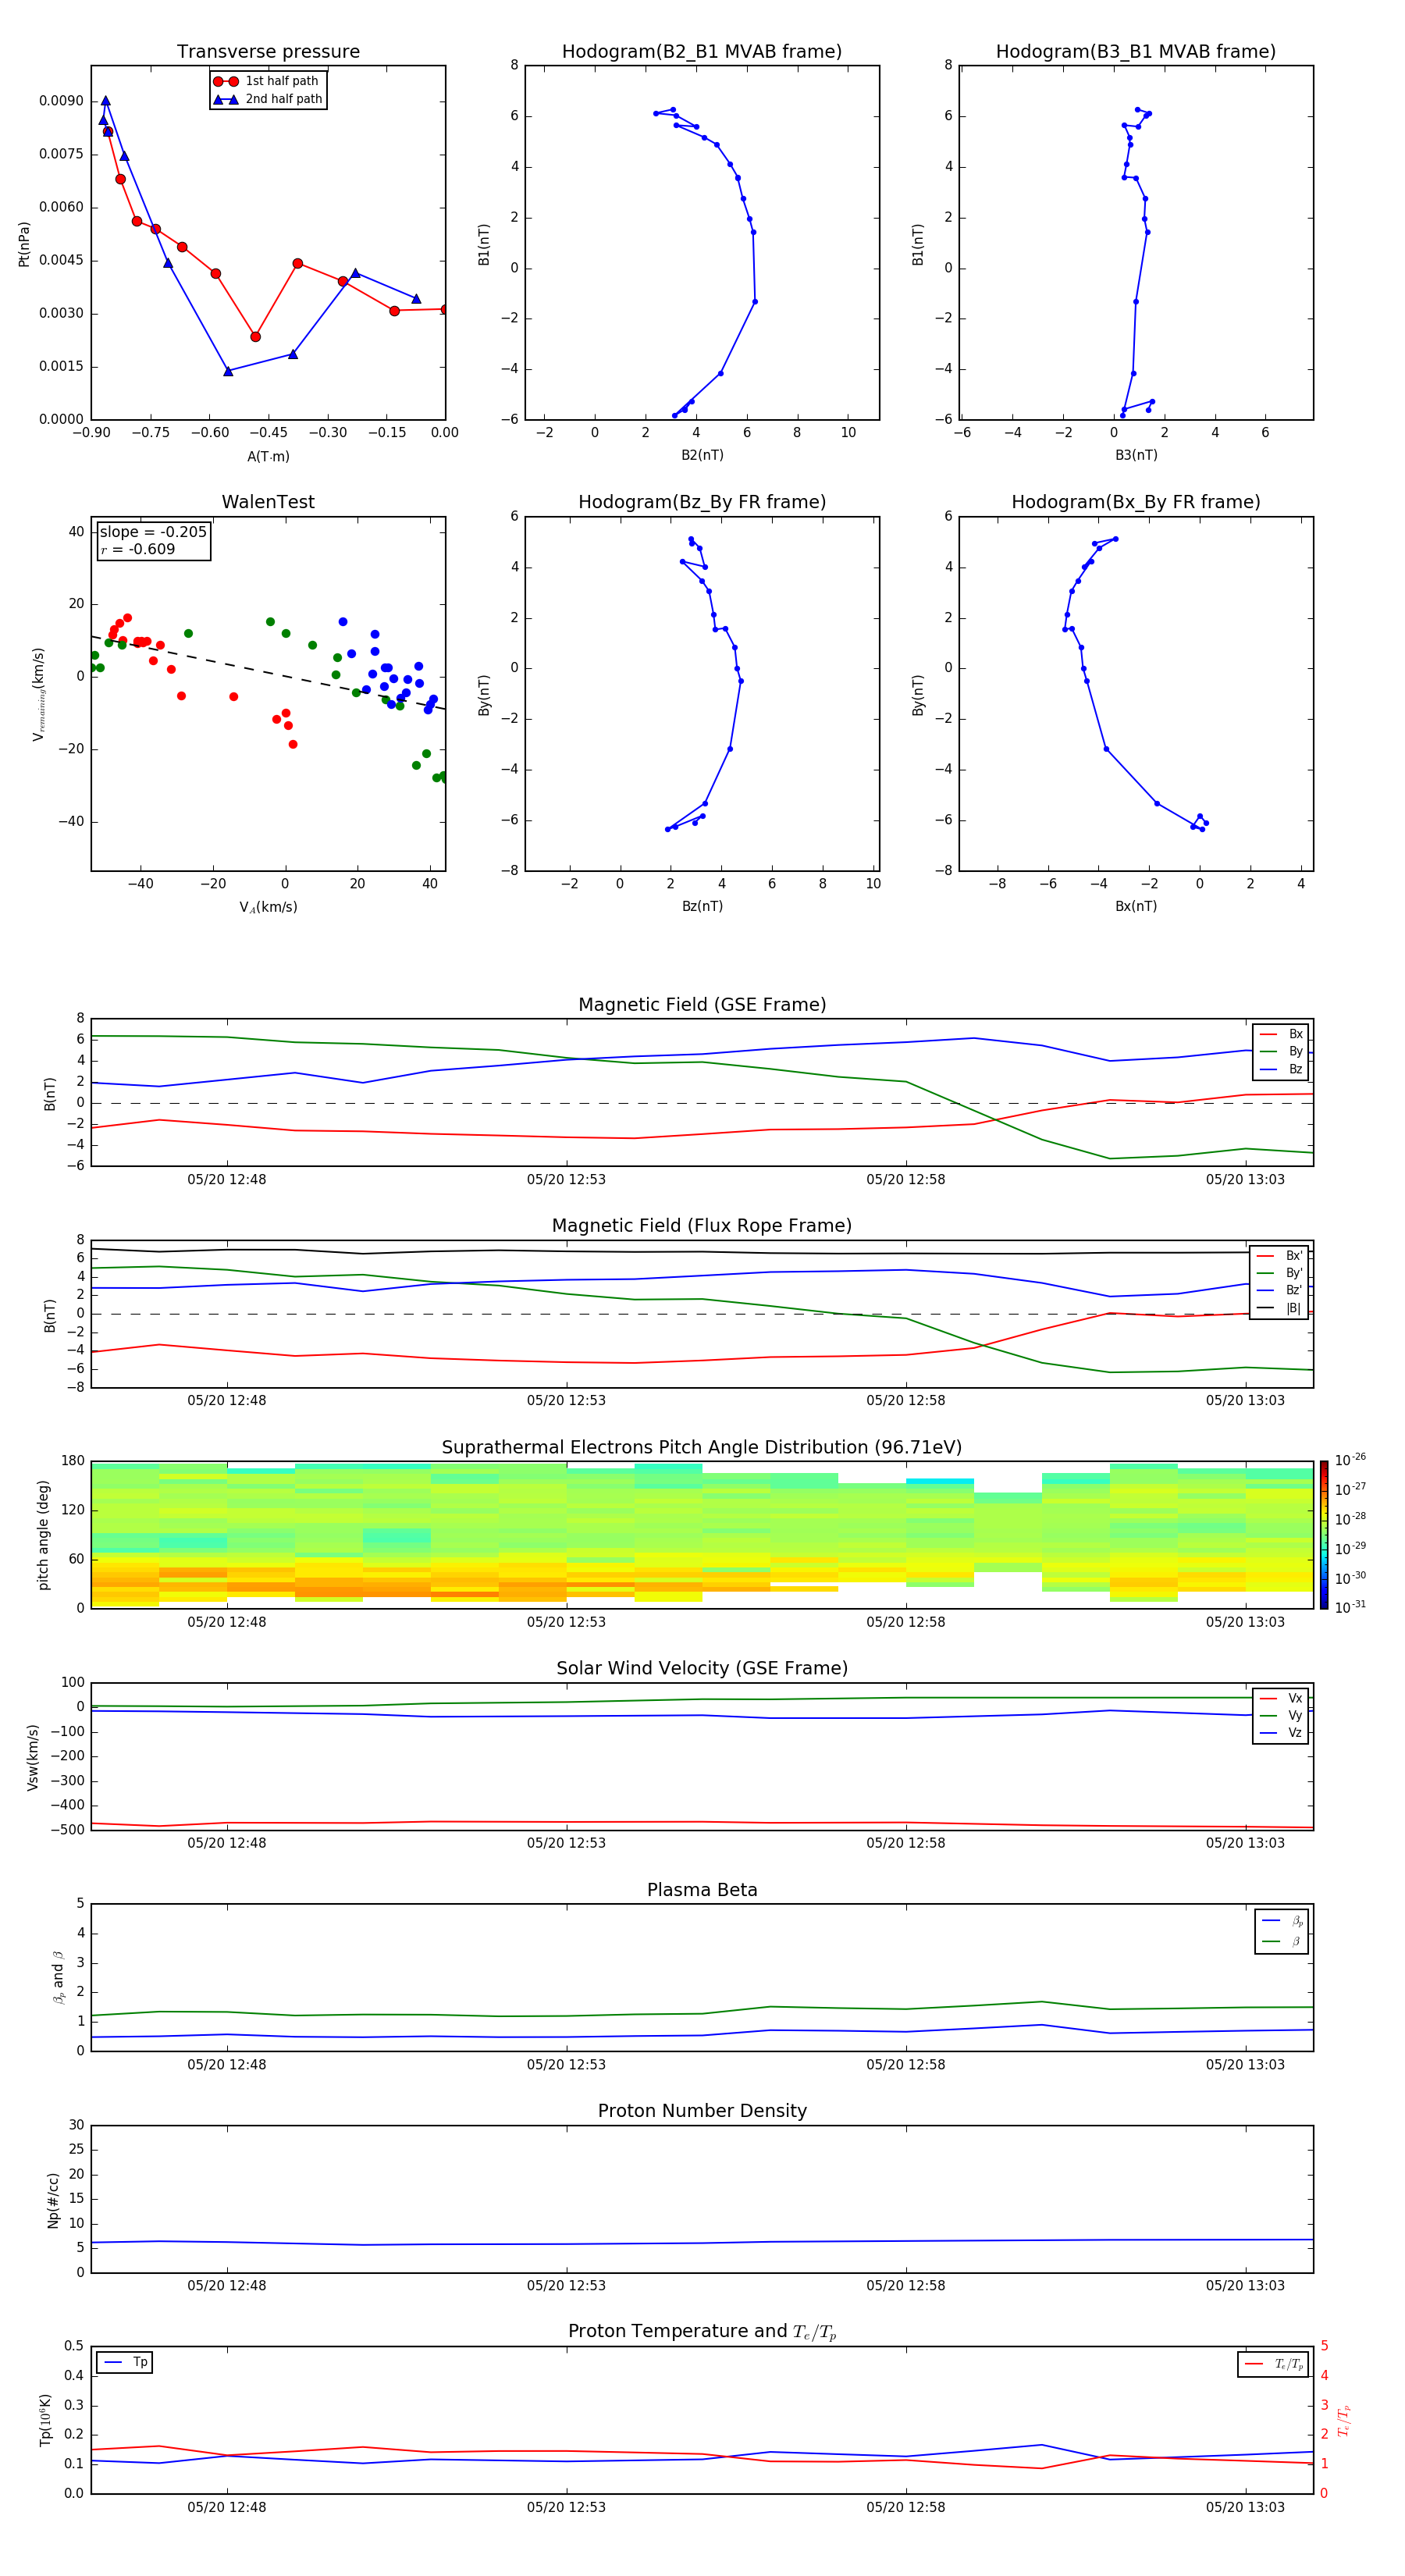Screen dimensions: 1405x2576
Task: Click the Bx legend entry in GSE panel
Action: (1281, 1034)
